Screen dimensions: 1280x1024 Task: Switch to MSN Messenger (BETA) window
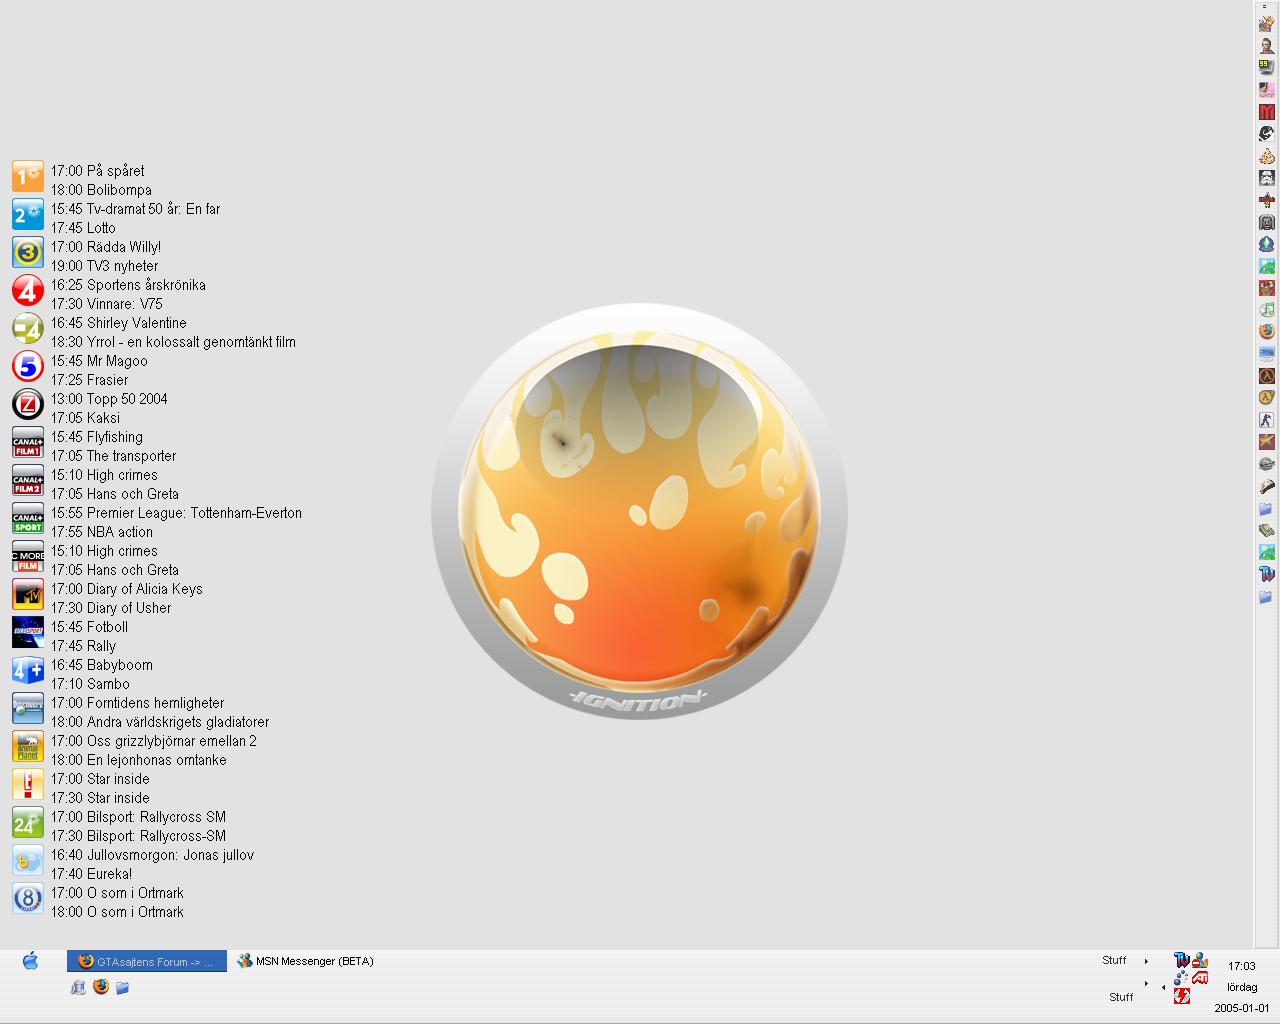(306, 961)
